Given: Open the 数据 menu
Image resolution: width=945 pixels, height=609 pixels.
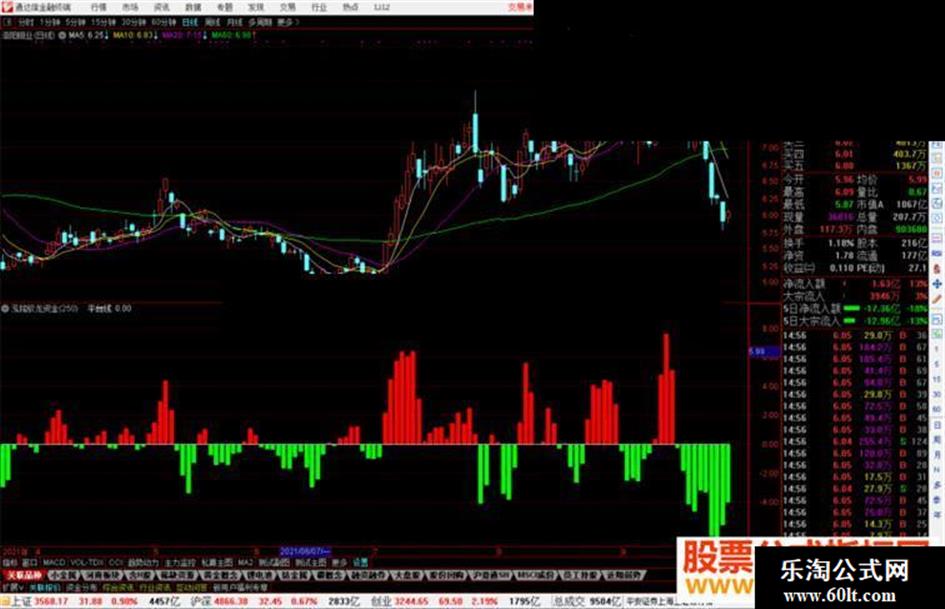Looking at the screenshot, I should [193, 8].
